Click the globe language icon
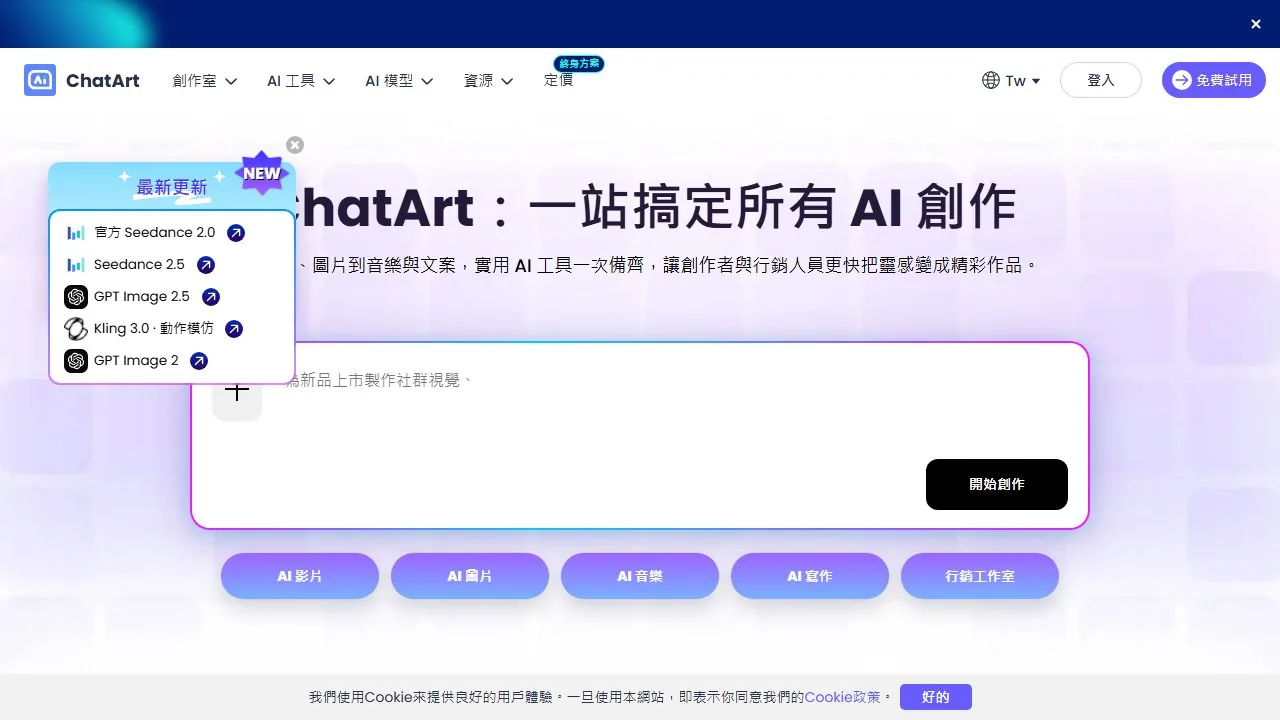This screenshot has width=1280, height=720. click(x=991, y=81)
